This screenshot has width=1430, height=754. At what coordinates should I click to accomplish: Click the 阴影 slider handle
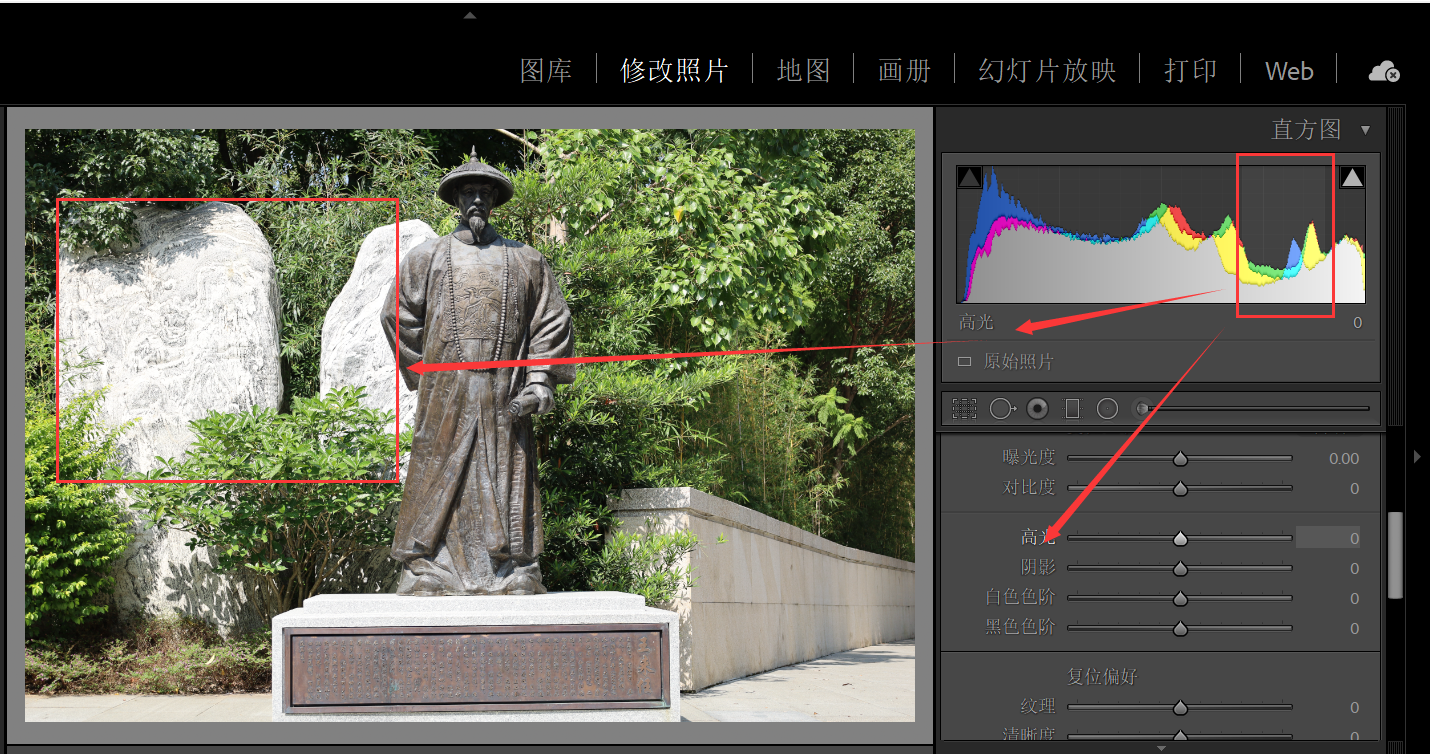[x=1180, y=569]
